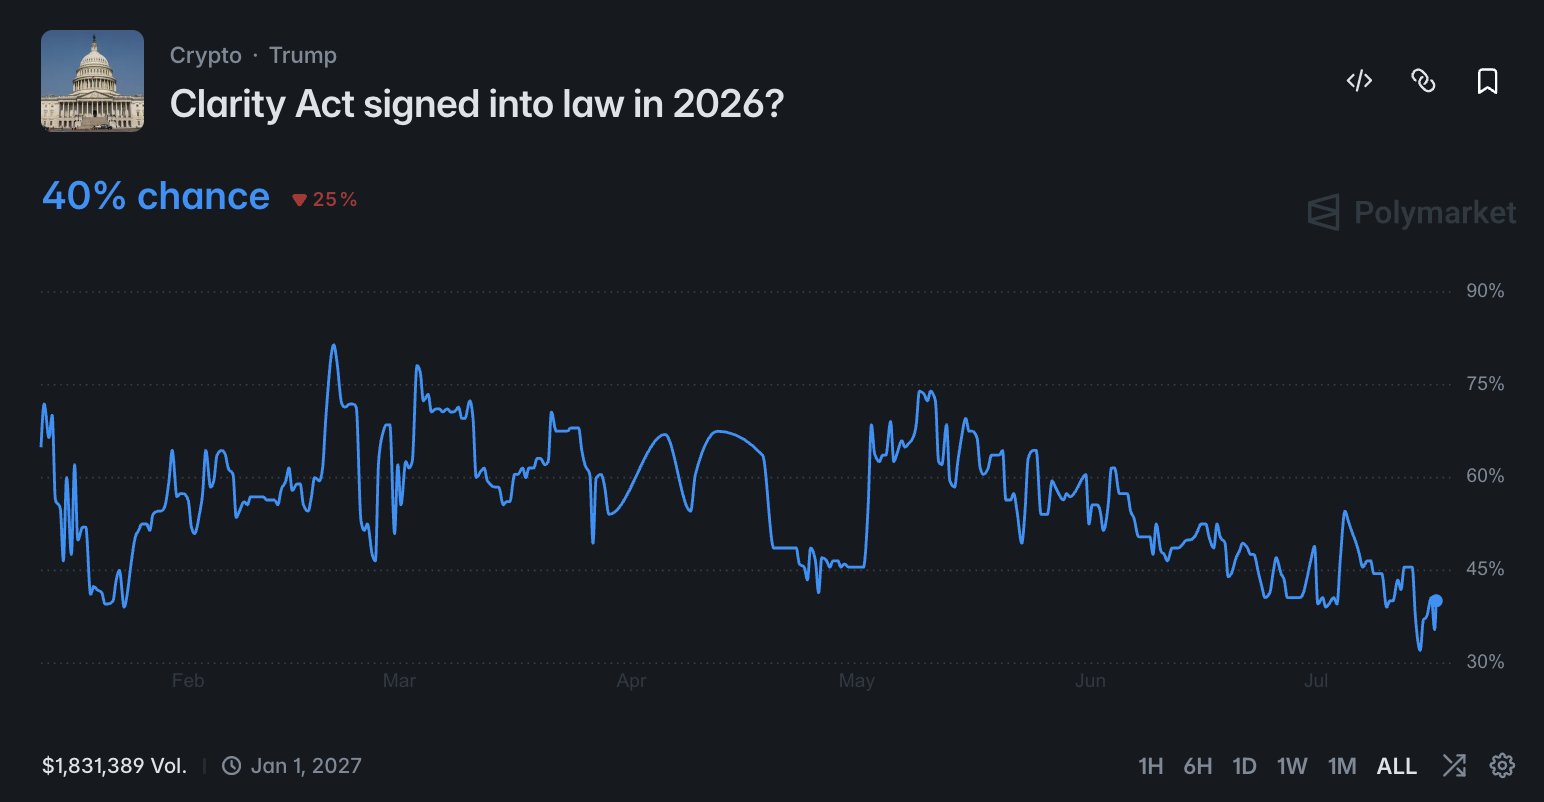Screen dimensions: 1544x802
Task: Bookmark this Clarity Act market
Action: [x=1487, y=81]
